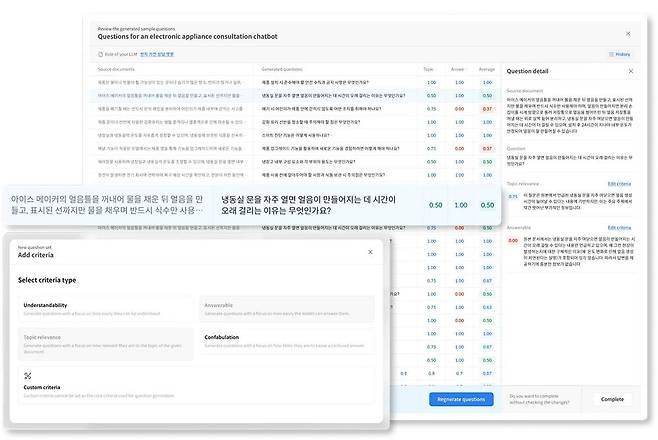Viewport: 658px width, 440px height.
Task: Click the window title Questions for an electronic appliance
Action: click(x=187, y=36)
